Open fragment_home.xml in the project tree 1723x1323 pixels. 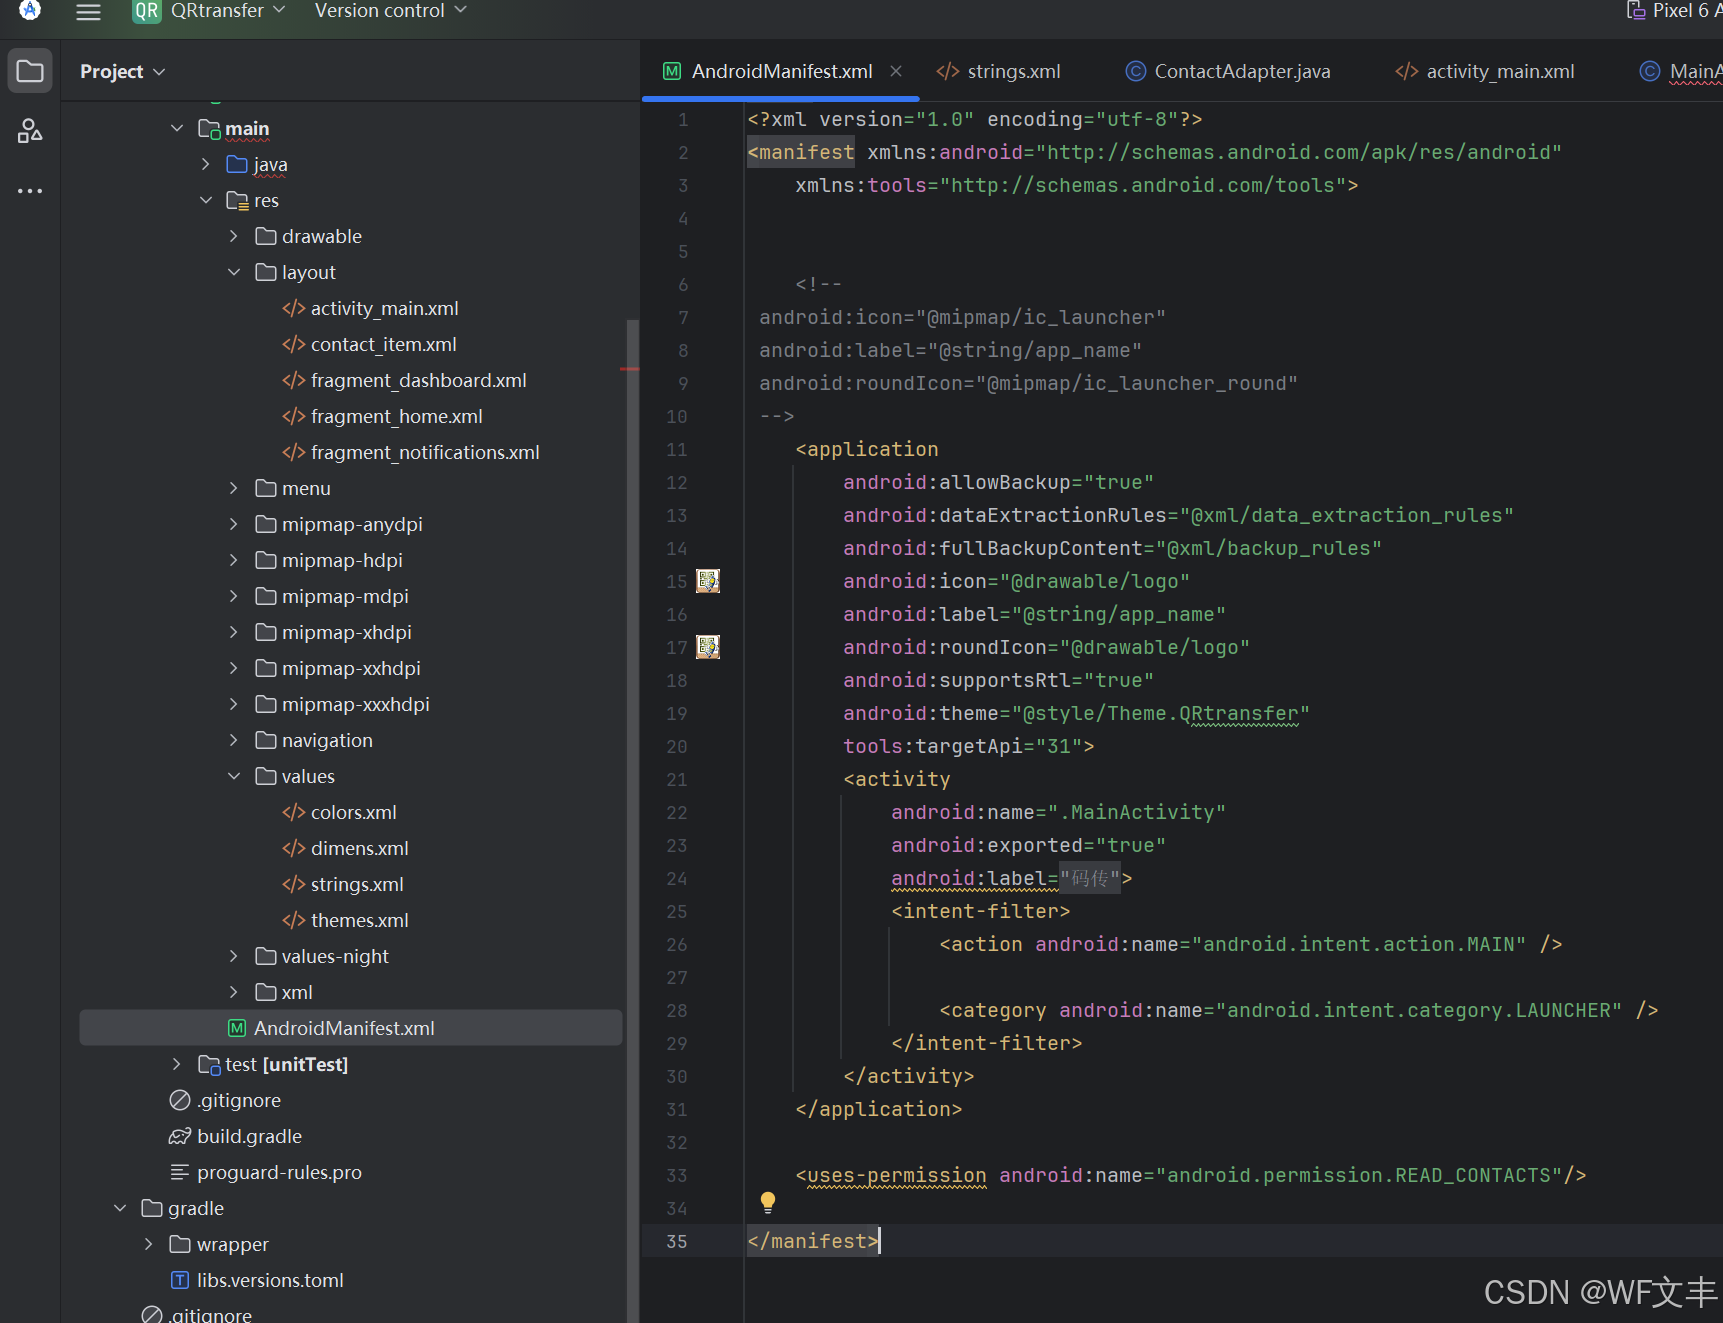click(396, 416)
